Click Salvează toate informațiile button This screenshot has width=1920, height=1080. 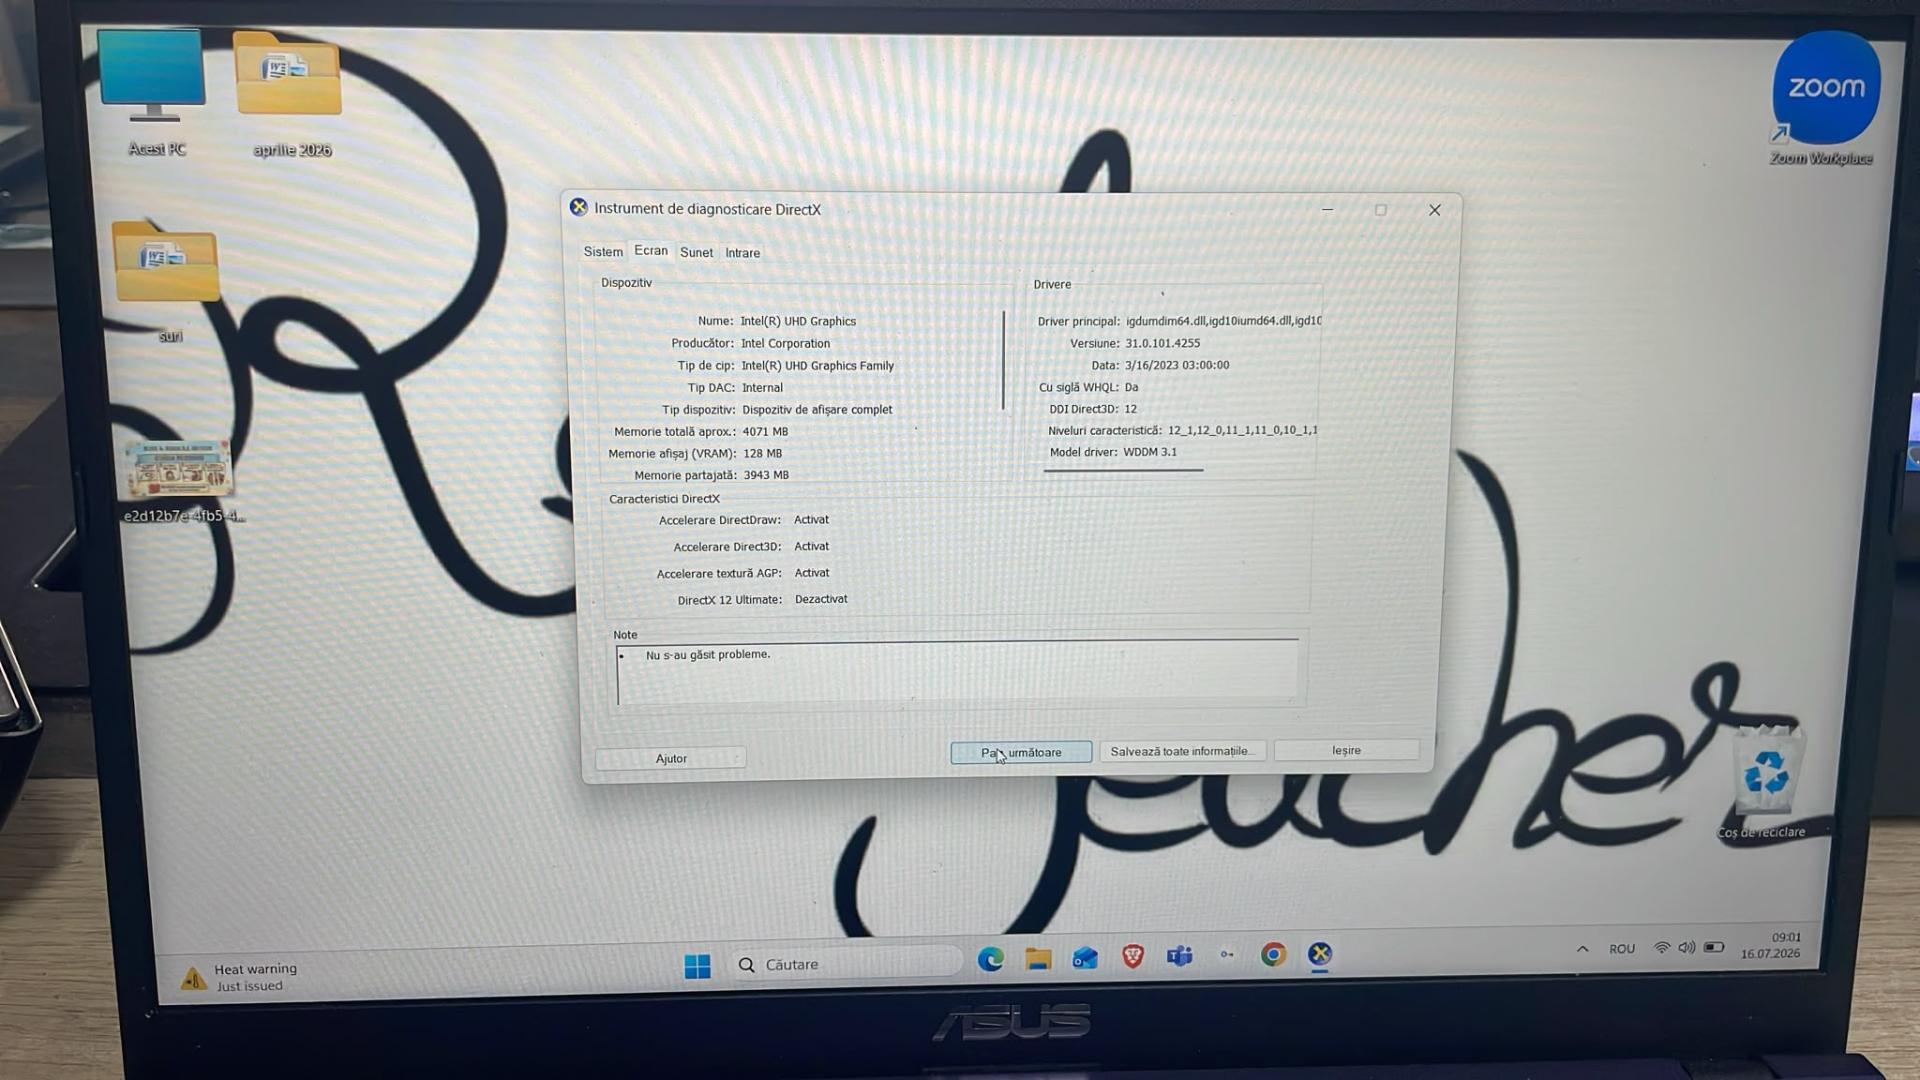1182,751
